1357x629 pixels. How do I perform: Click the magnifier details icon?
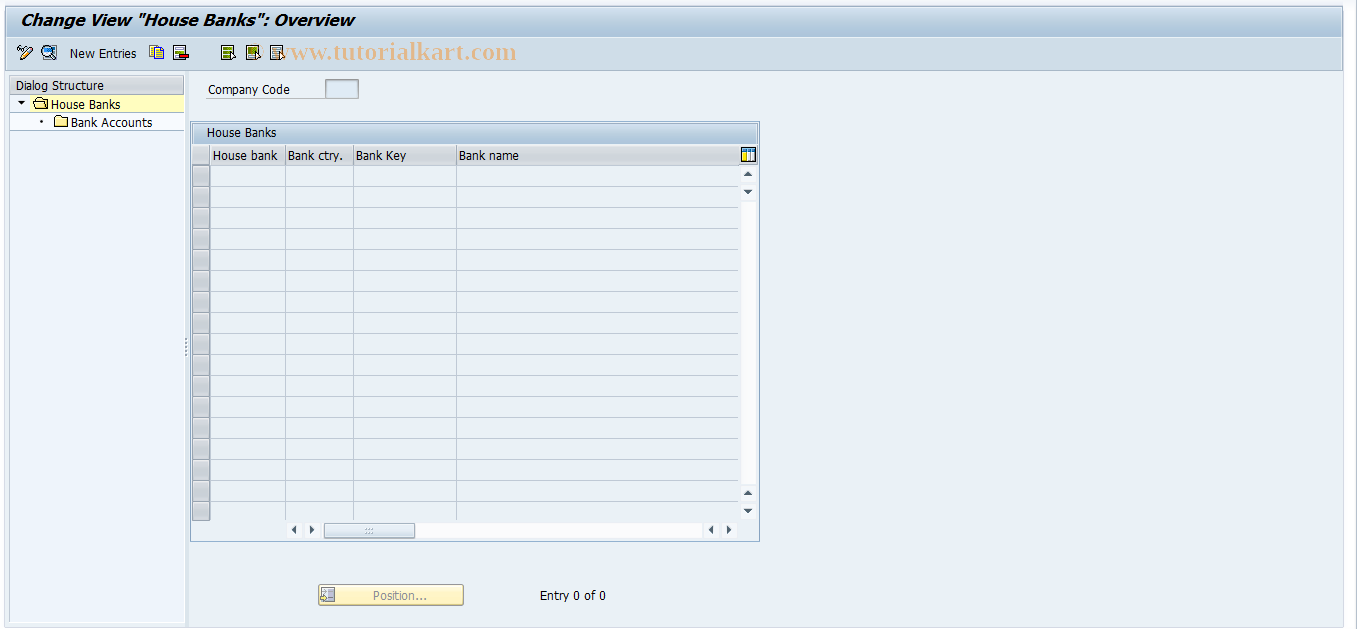pyautogui.click(x=49, y=53)
